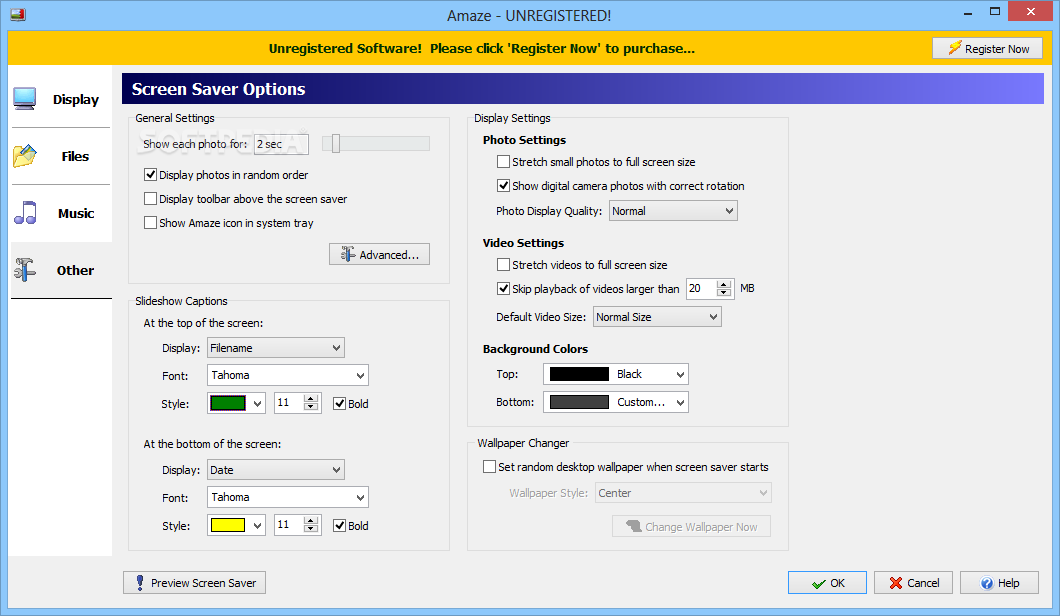
Task: Click the Cancel button
Action: pos(913,583)
